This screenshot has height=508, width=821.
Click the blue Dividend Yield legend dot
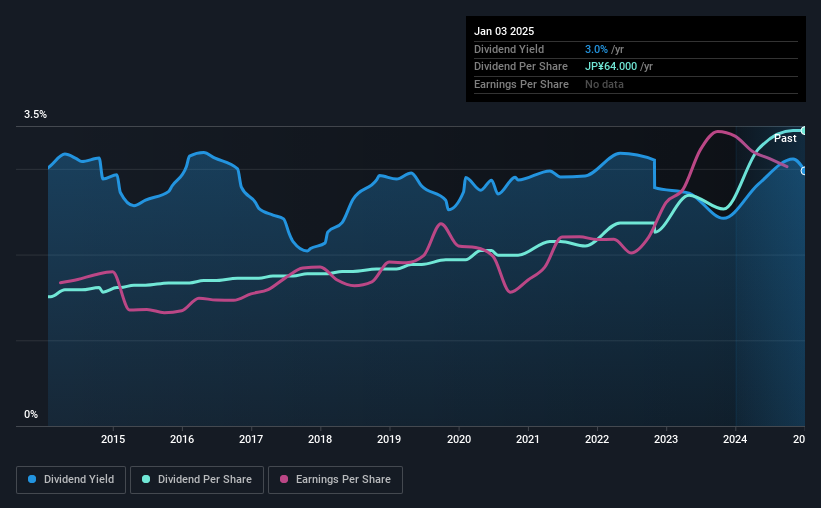[x=32, y=479]
